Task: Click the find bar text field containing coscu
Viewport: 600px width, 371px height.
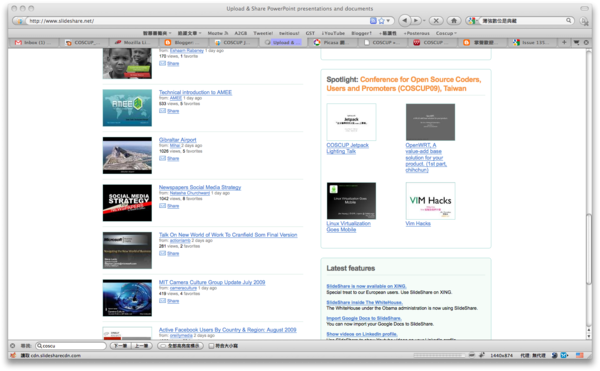Action: (x=71, y=346)
